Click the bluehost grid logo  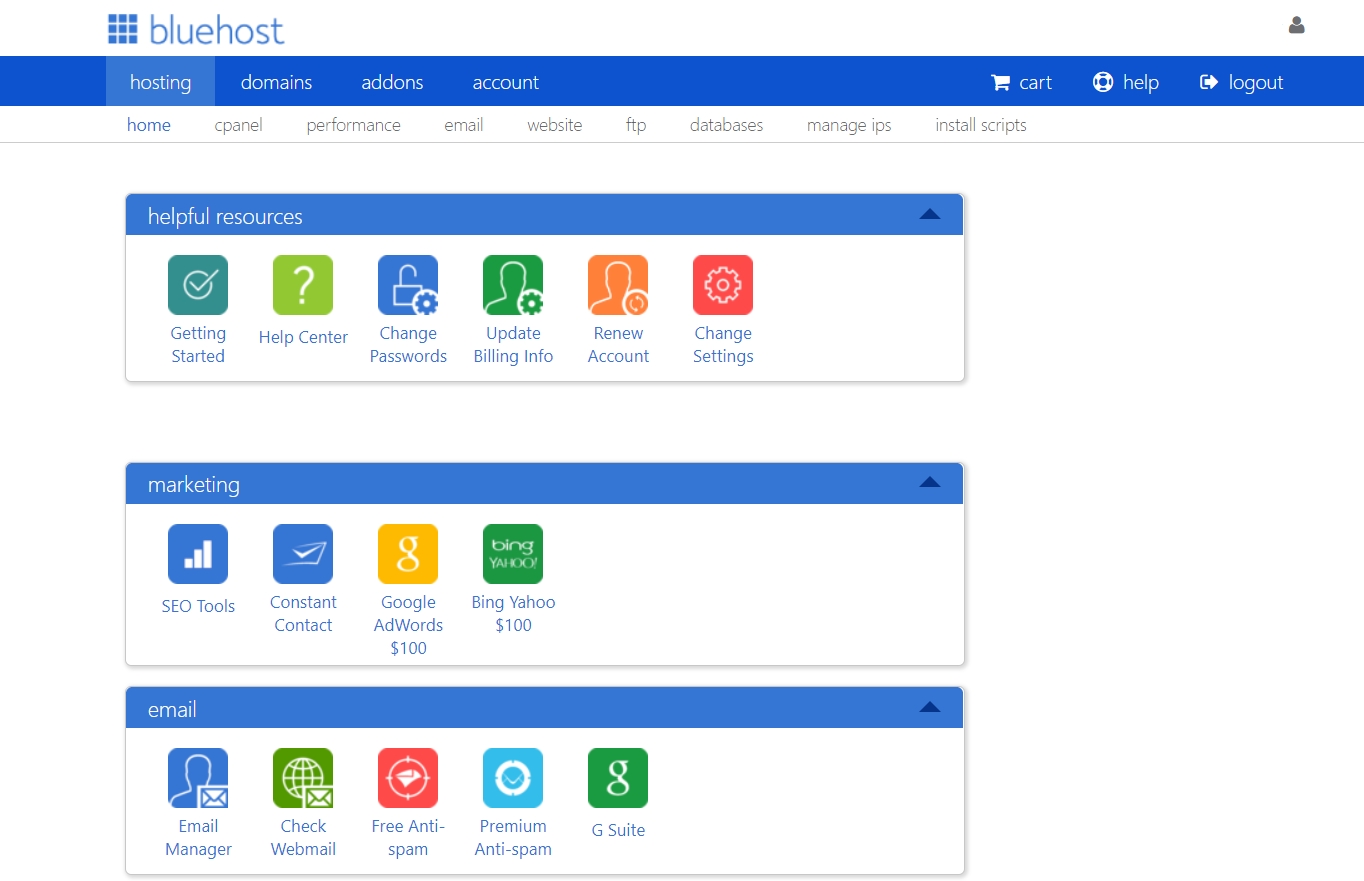123,30
